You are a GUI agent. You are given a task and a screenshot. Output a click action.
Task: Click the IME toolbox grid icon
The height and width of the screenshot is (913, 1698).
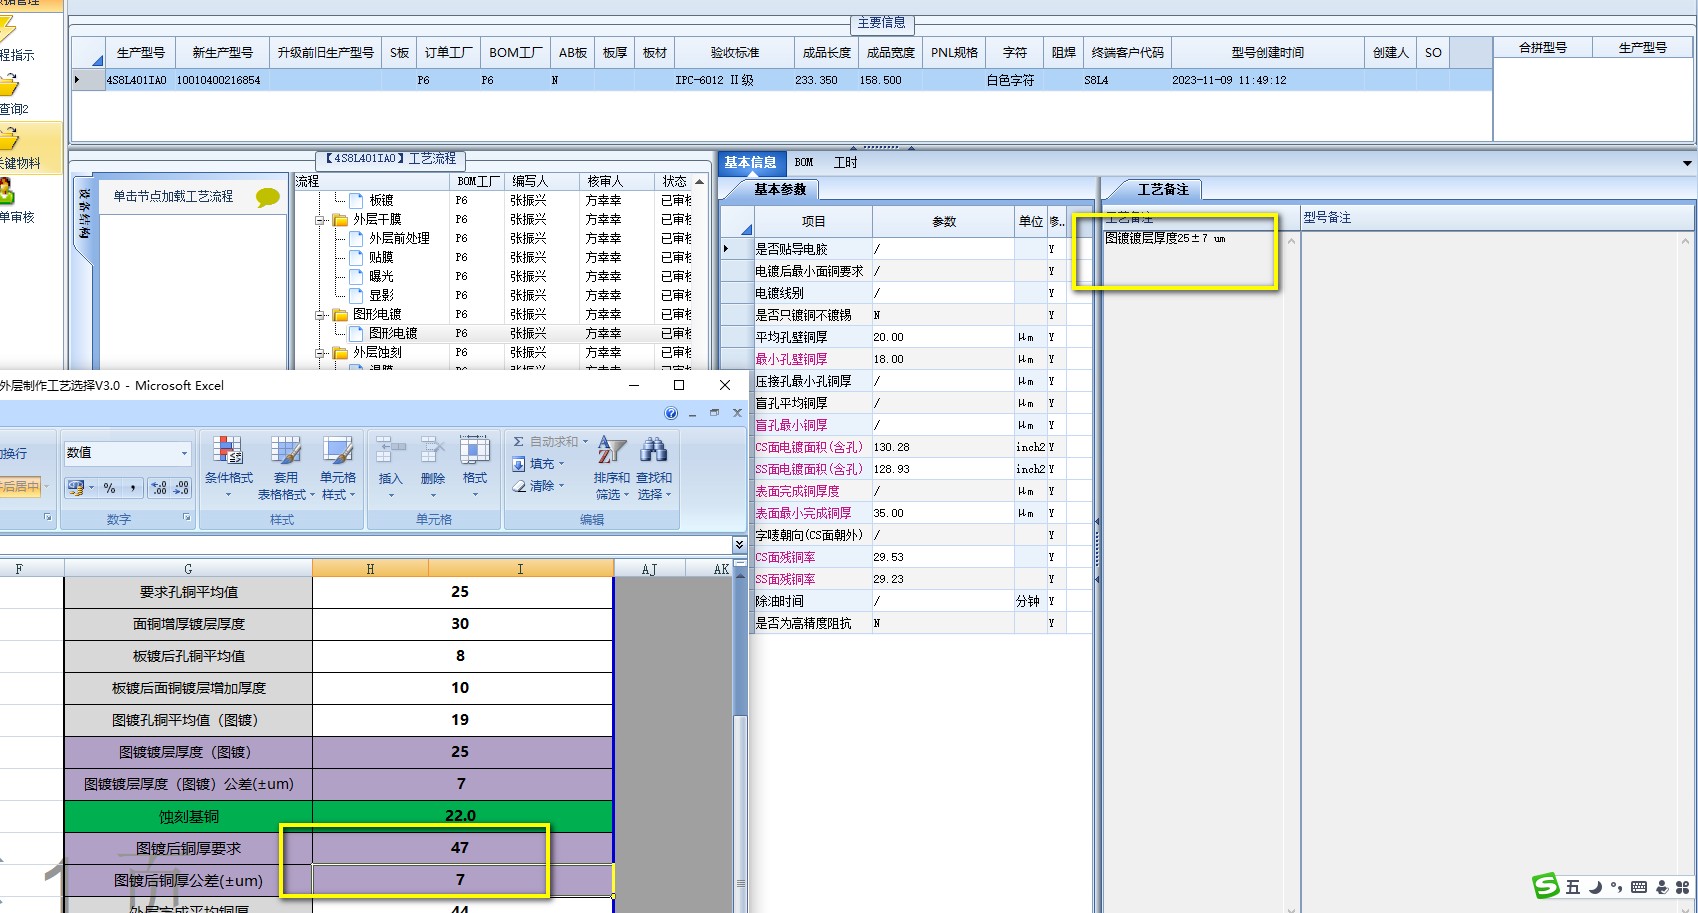click(1682, 887)
